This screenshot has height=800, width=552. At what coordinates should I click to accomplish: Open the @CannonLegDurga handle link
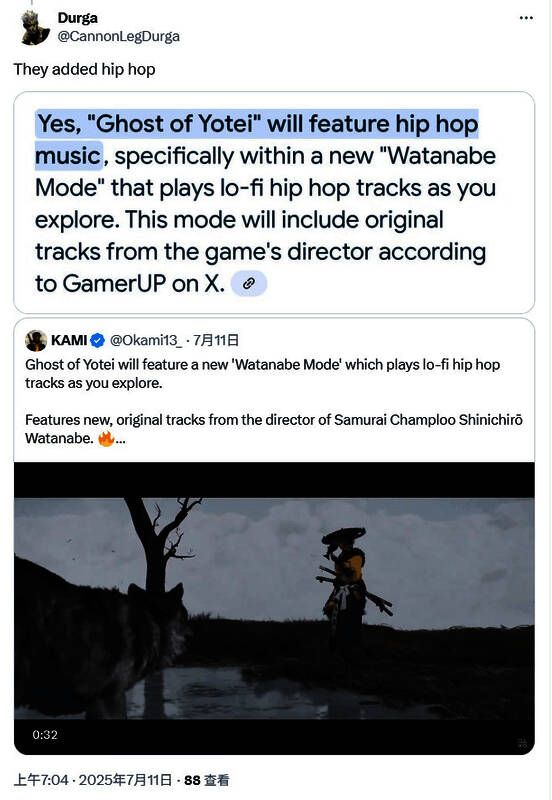tap(118, 37)
